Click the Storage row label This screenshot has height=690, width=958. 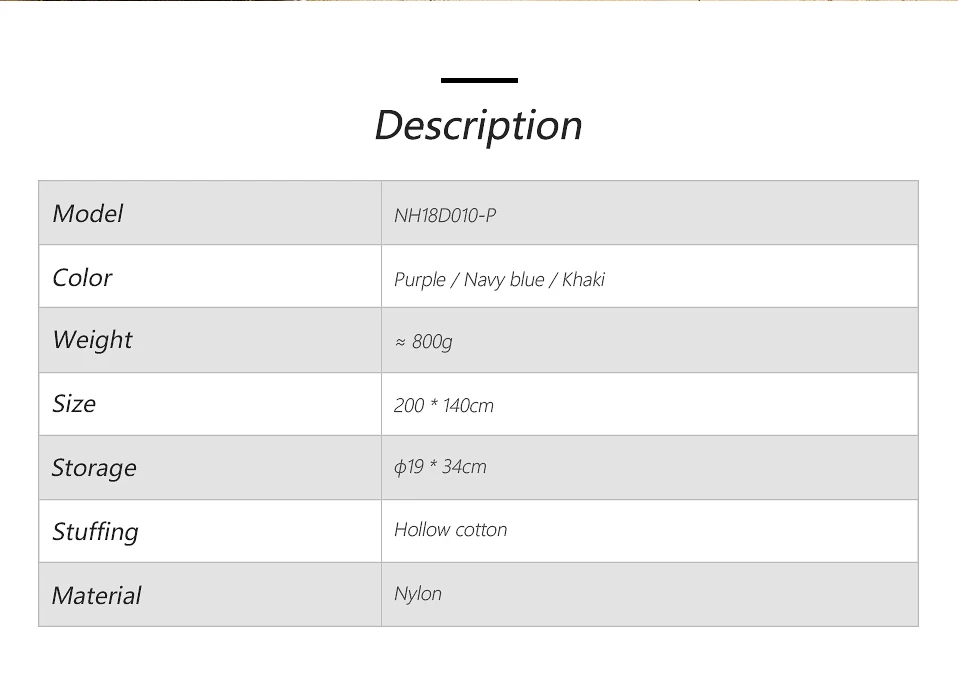[94, 468]
